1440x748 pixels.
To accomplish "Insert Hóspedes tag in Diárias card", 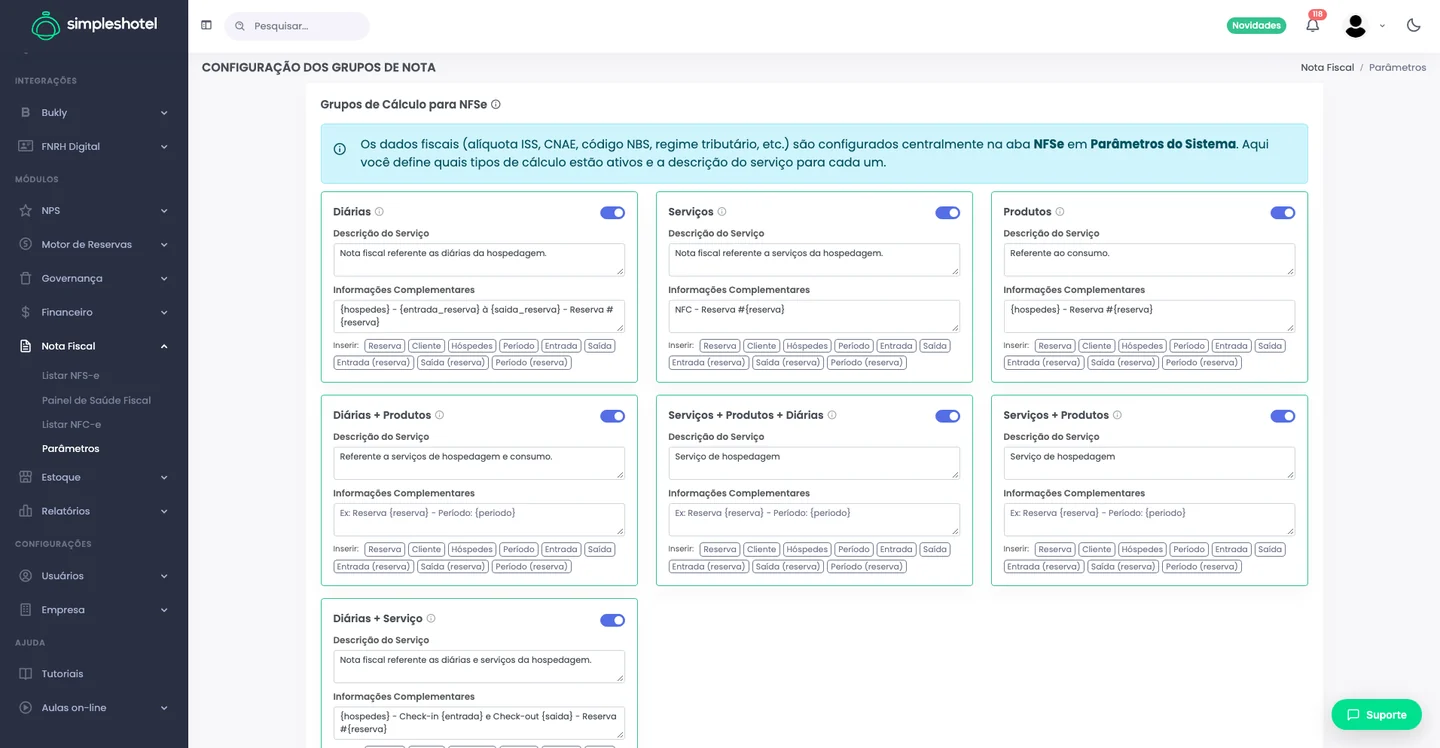I will coord(471,346).
